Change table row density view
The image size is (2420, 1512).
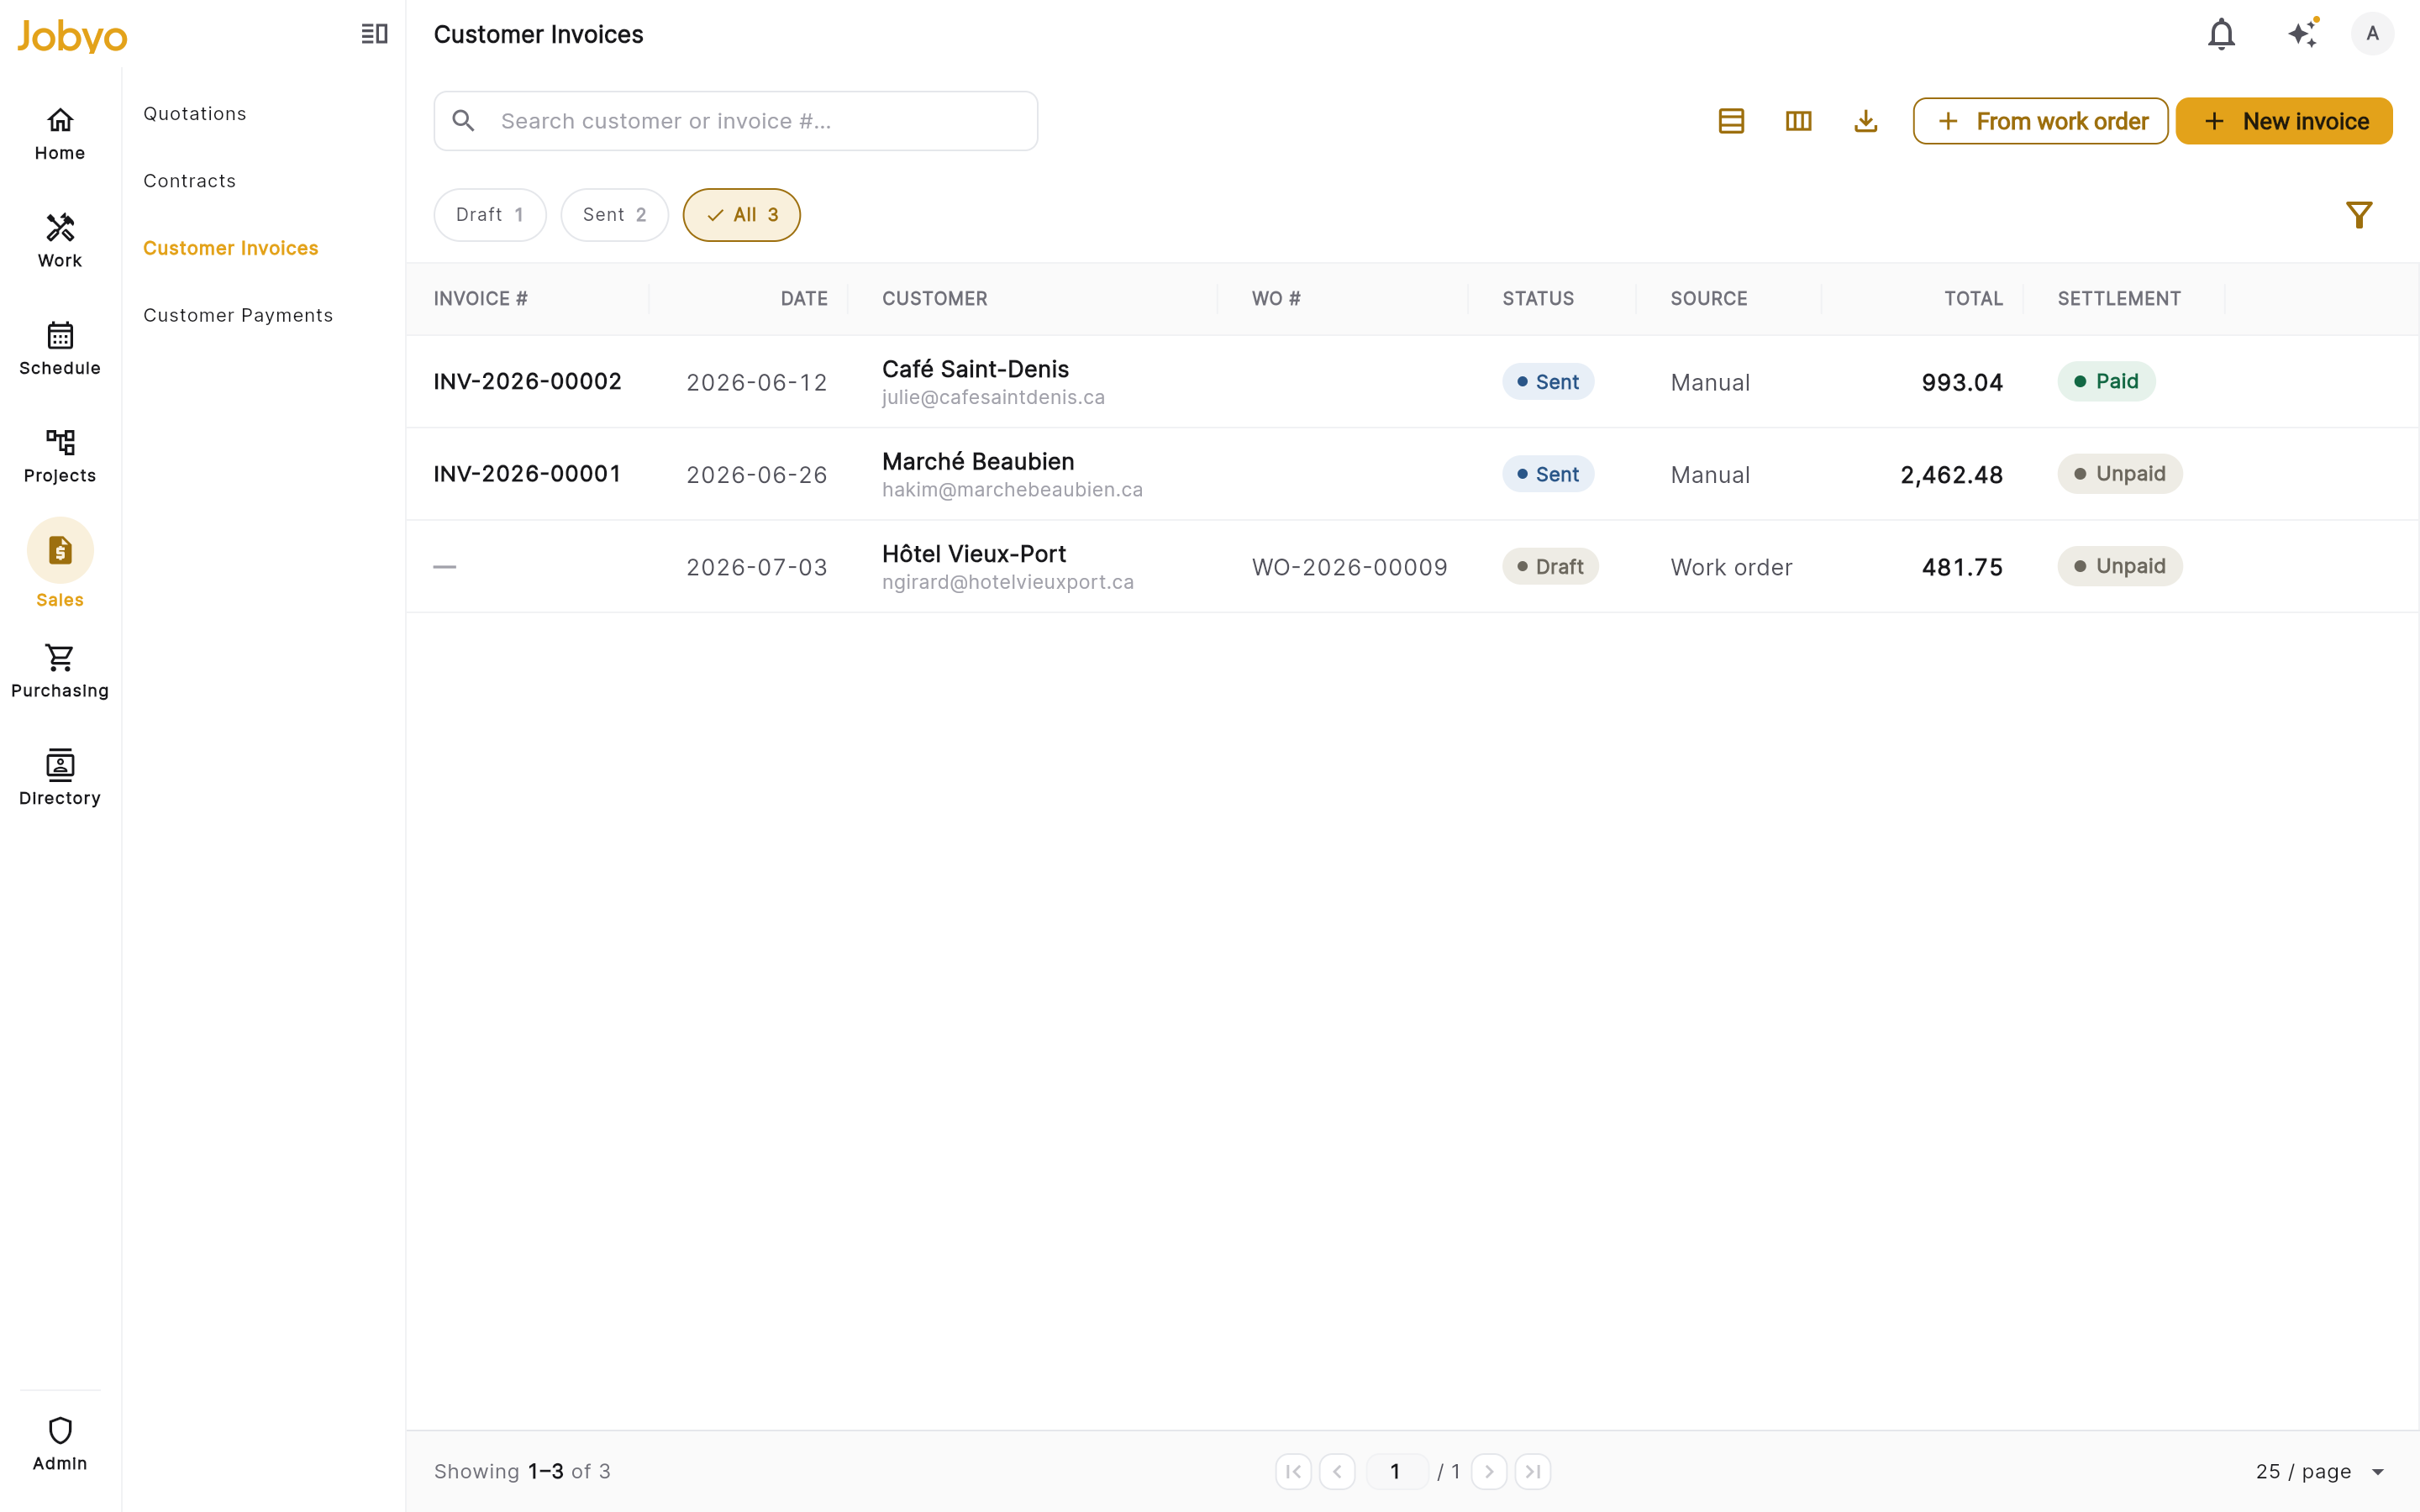pos(1731,121)
